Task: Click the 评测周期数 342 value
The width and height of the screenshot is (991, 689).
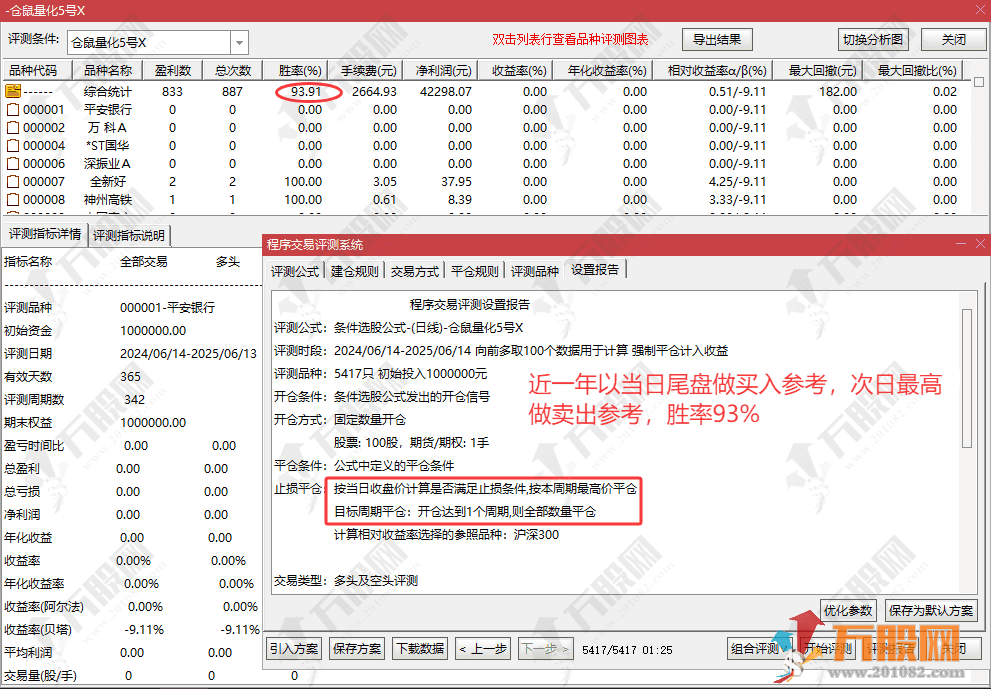Action: tap(135, 399)
